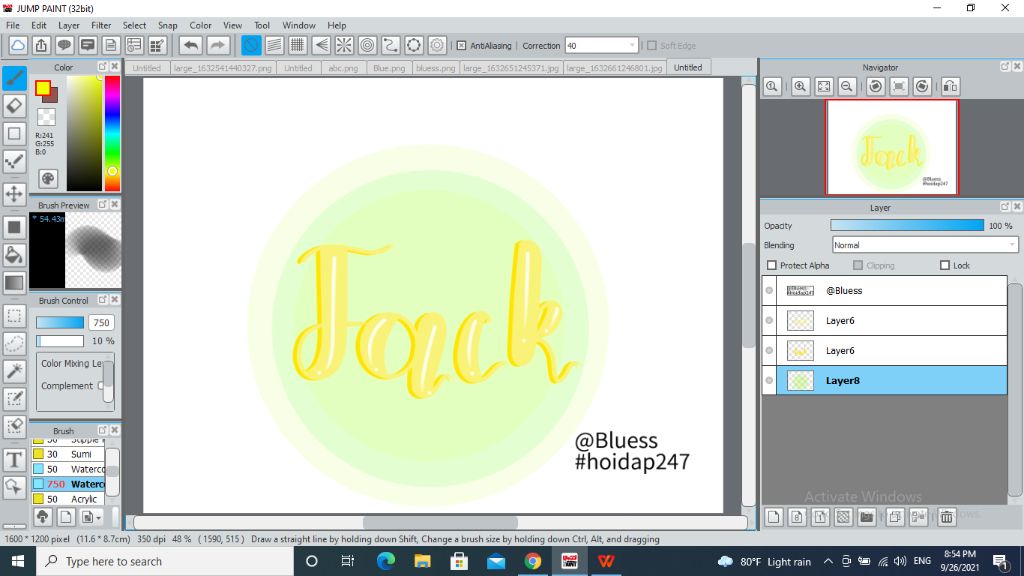Enable the vanishing point snap guide
The image size is (1024, 576).
[x=321, y=46]
